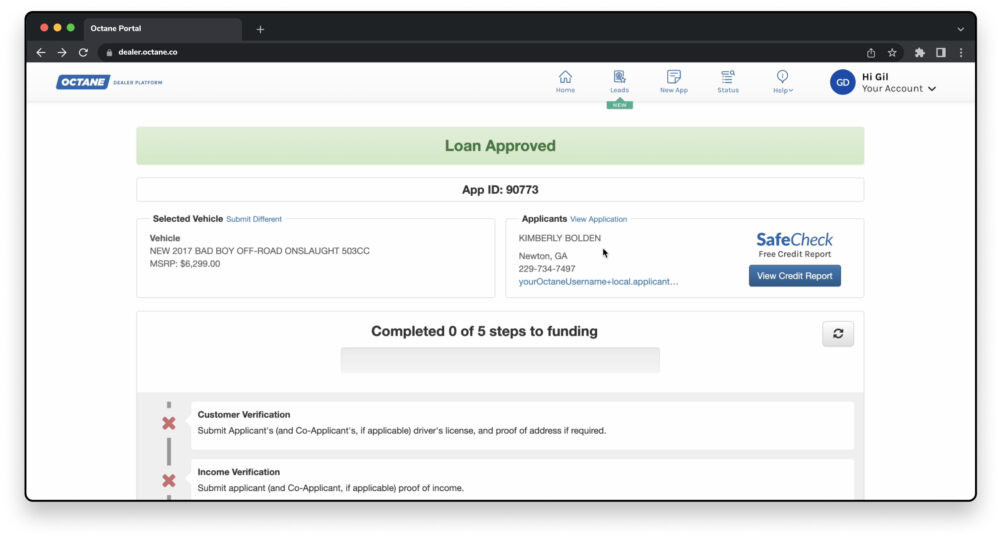
Task: Switch to the Octane Portal tab
Action: coord(160,29)
